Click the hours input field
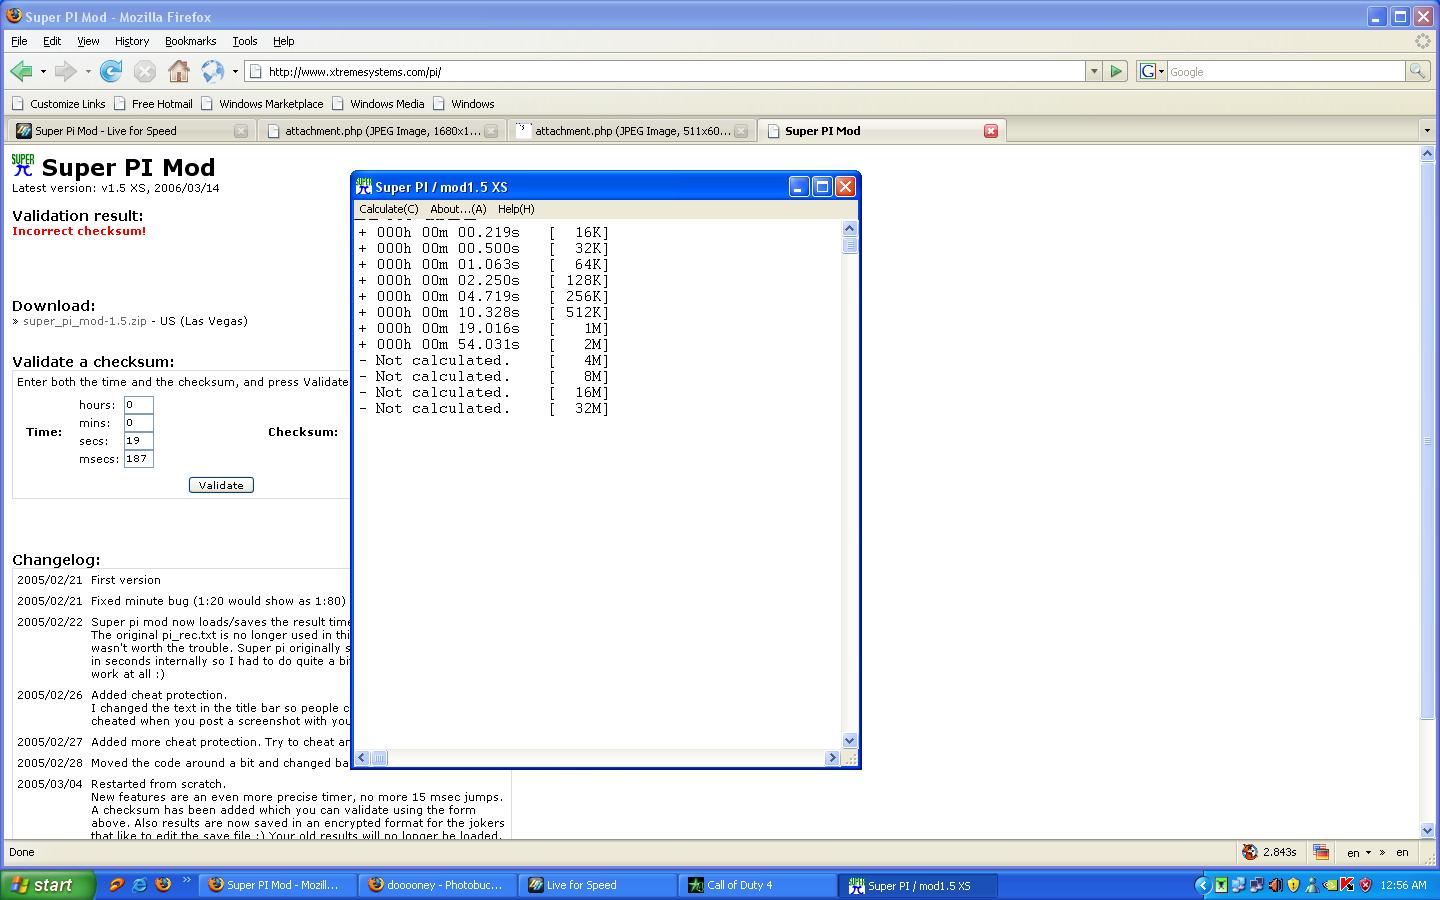 tap(138, 405)
